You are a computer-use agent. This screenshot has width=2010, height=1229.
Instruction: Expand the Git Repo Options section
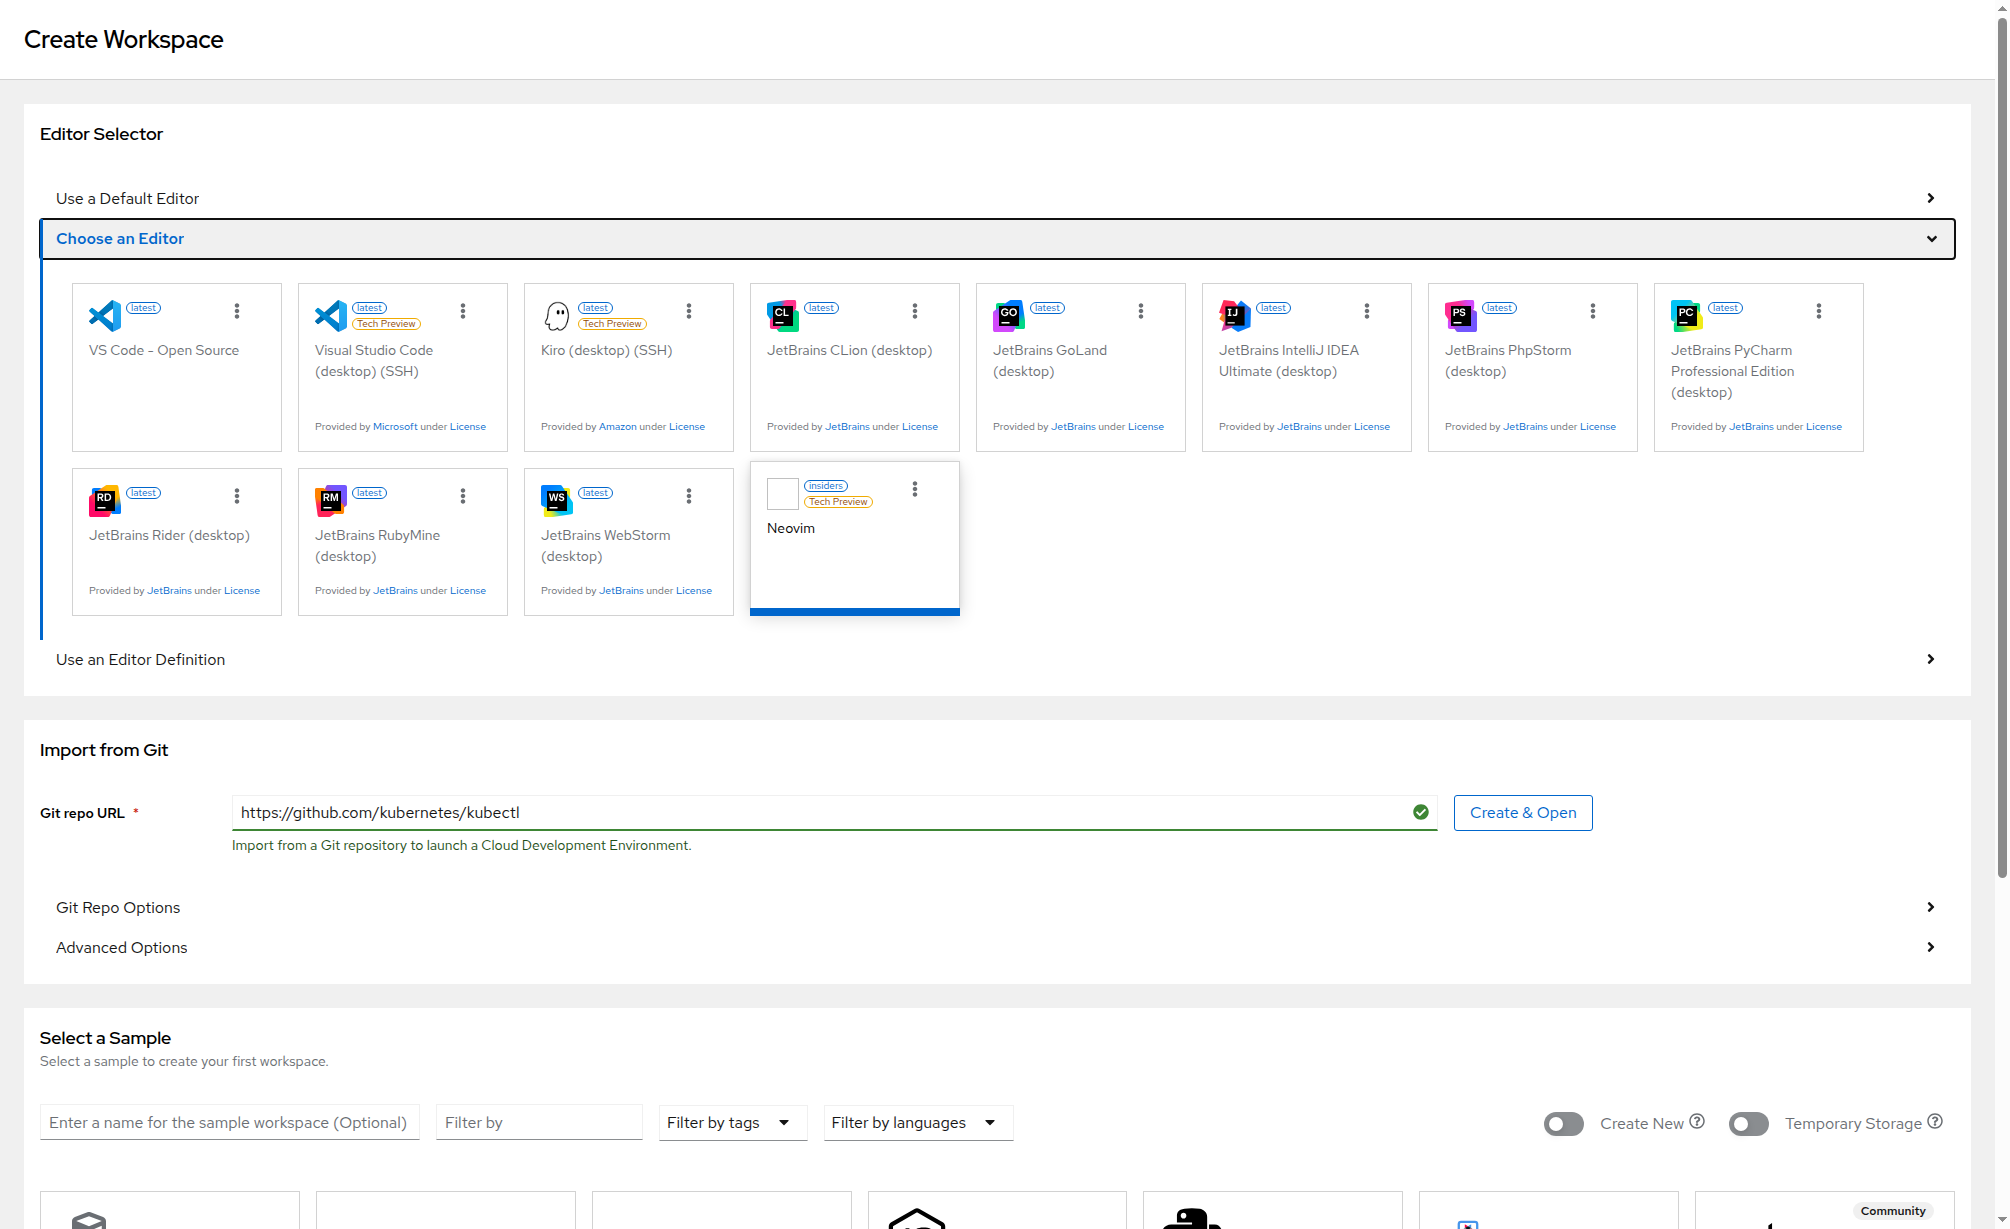tap(118, 908)
